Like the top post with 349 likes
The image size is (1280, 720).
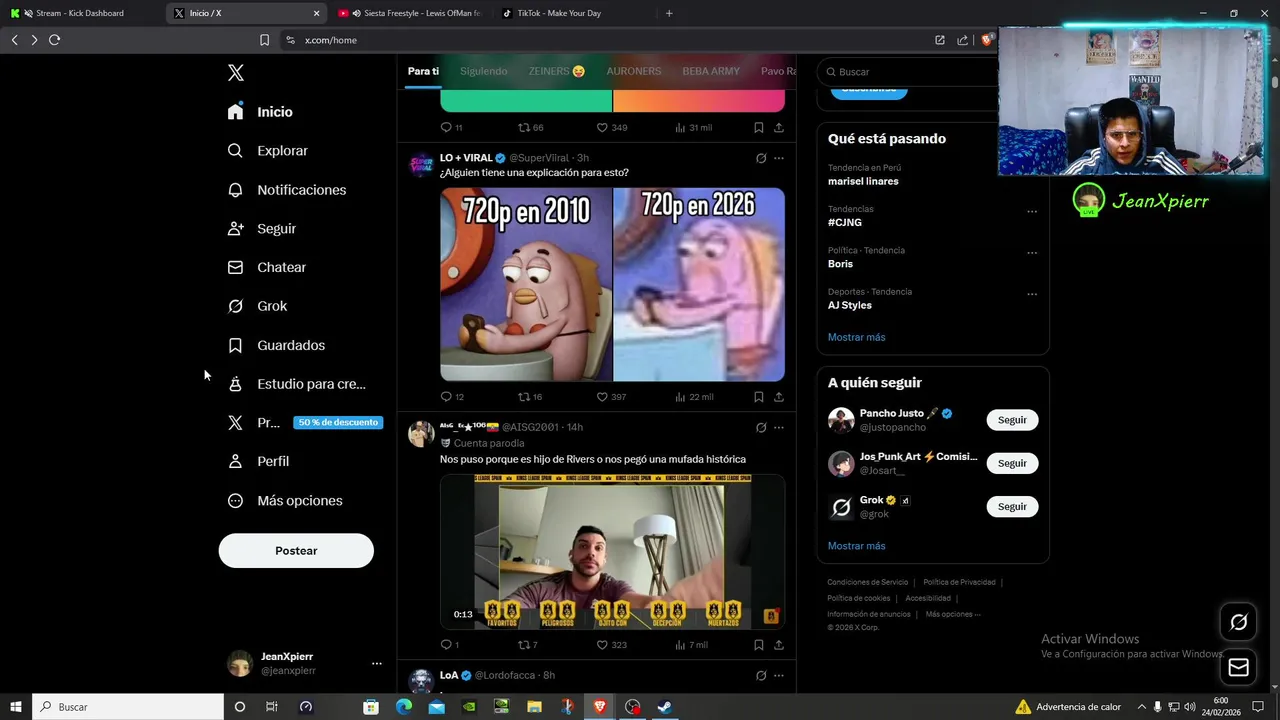611,128
